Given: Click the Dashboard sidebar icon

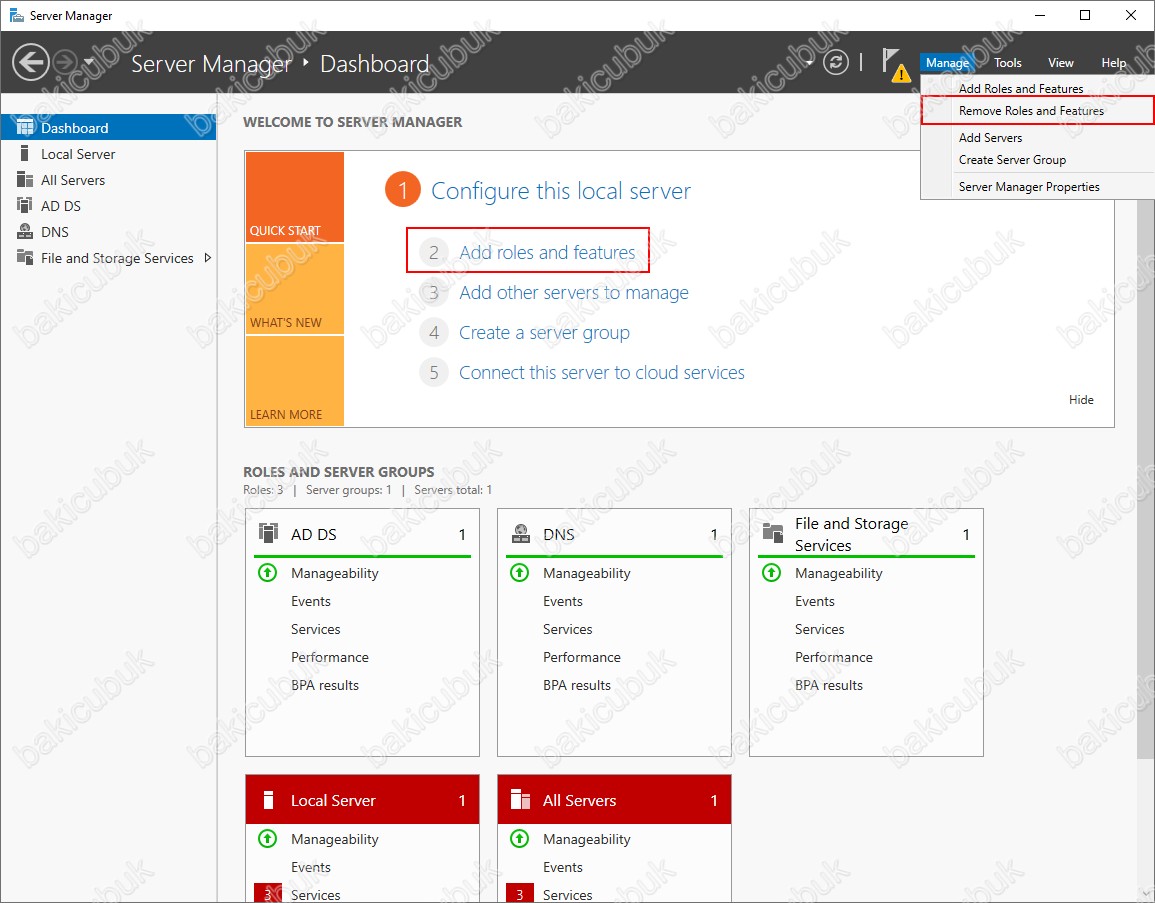Looking at the screenshot, I should tap(25, 127).
